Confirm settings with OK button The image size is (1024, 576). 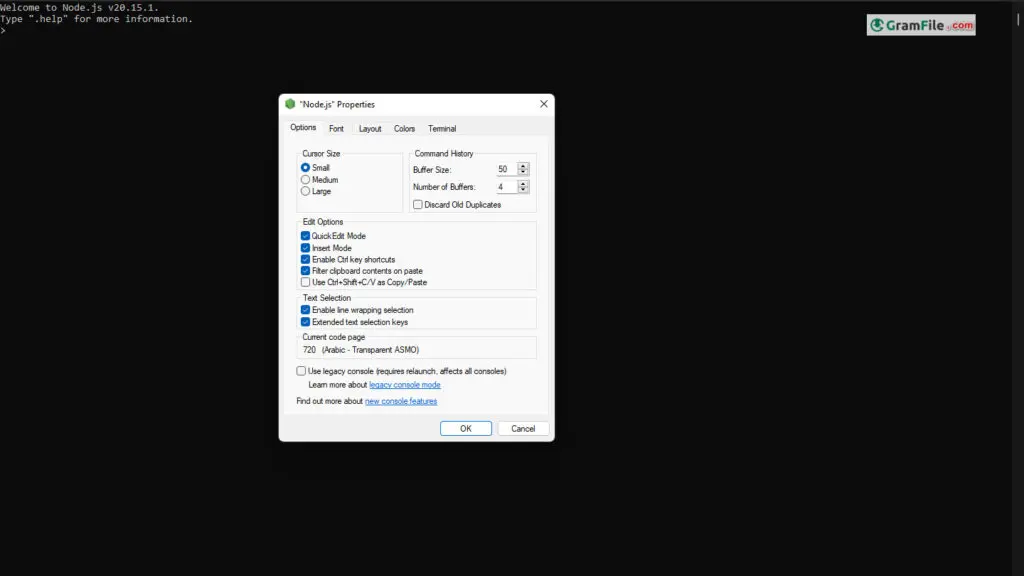(466, 428)
